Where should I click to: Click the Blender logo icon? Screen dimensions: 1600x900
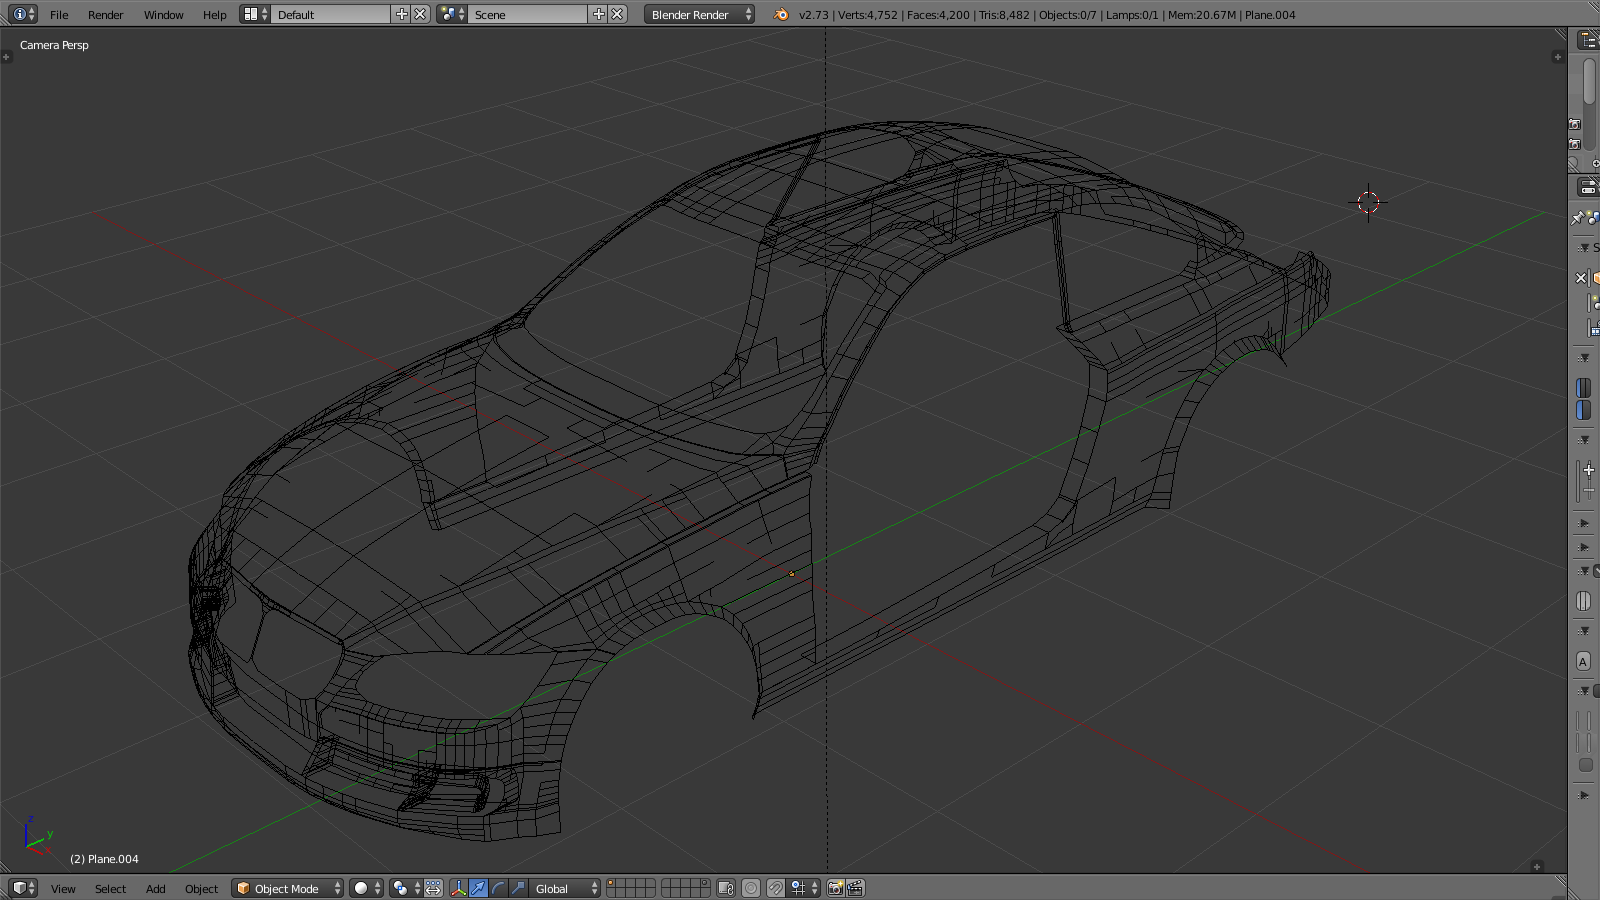point(781,14)
